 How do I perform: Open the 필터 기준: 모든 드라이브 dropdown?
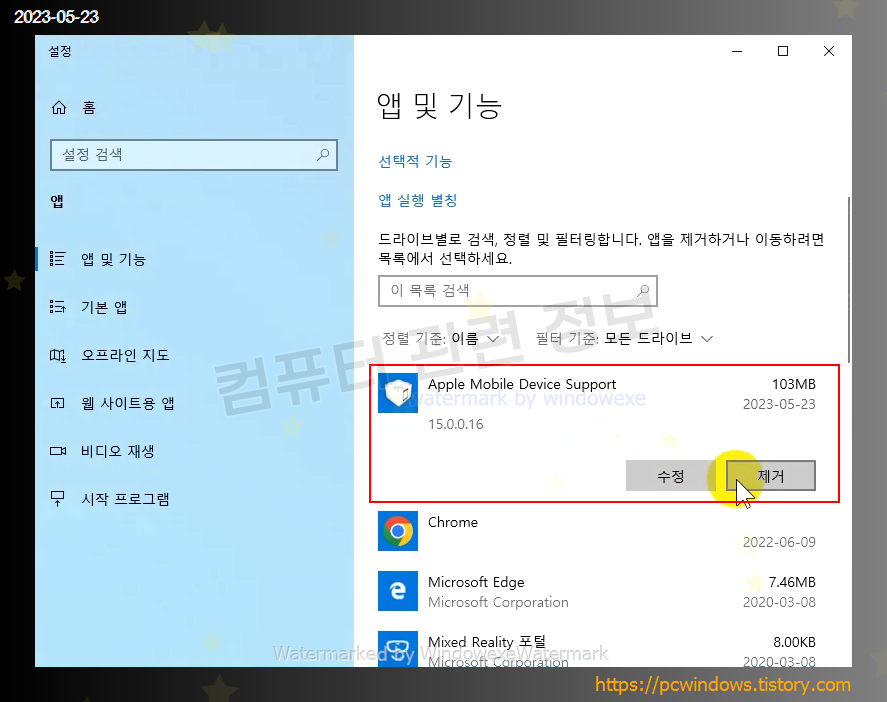point(625,339)
